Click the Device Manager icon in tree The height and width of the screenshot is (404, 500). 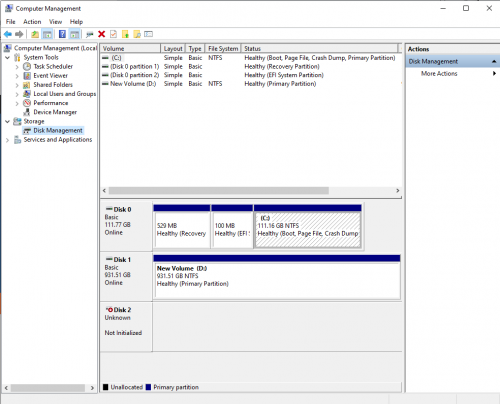coord(27,112)
